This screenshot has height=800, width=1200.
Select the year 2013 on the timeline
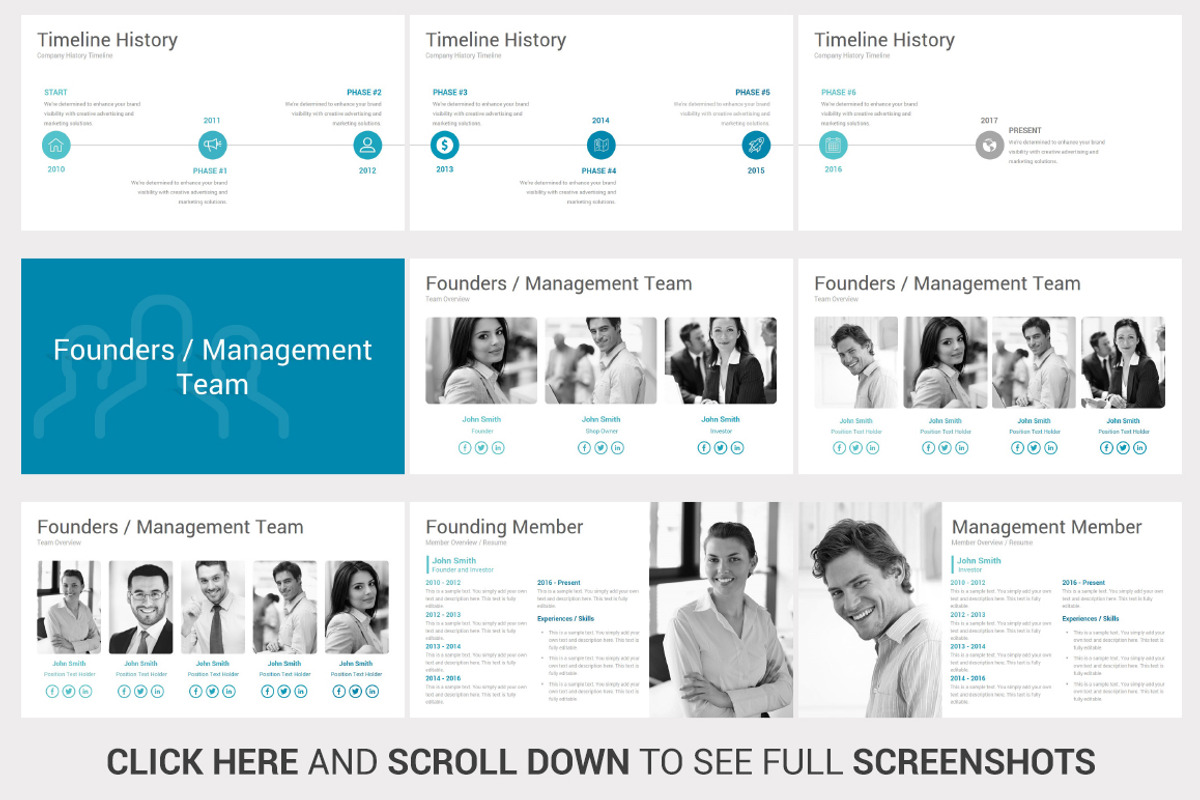(445, 170)
